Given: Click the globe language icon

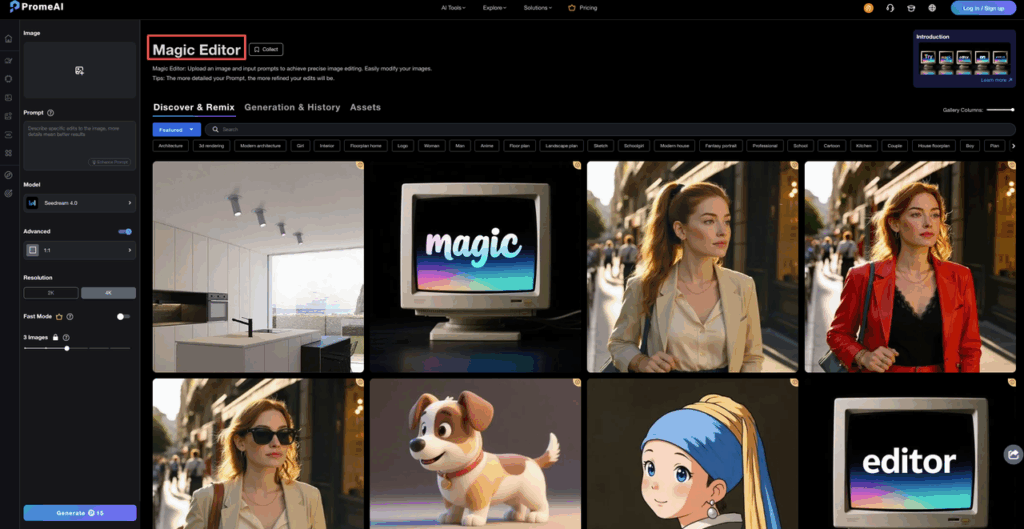Looking at the screenshot, I should point(932,8).
